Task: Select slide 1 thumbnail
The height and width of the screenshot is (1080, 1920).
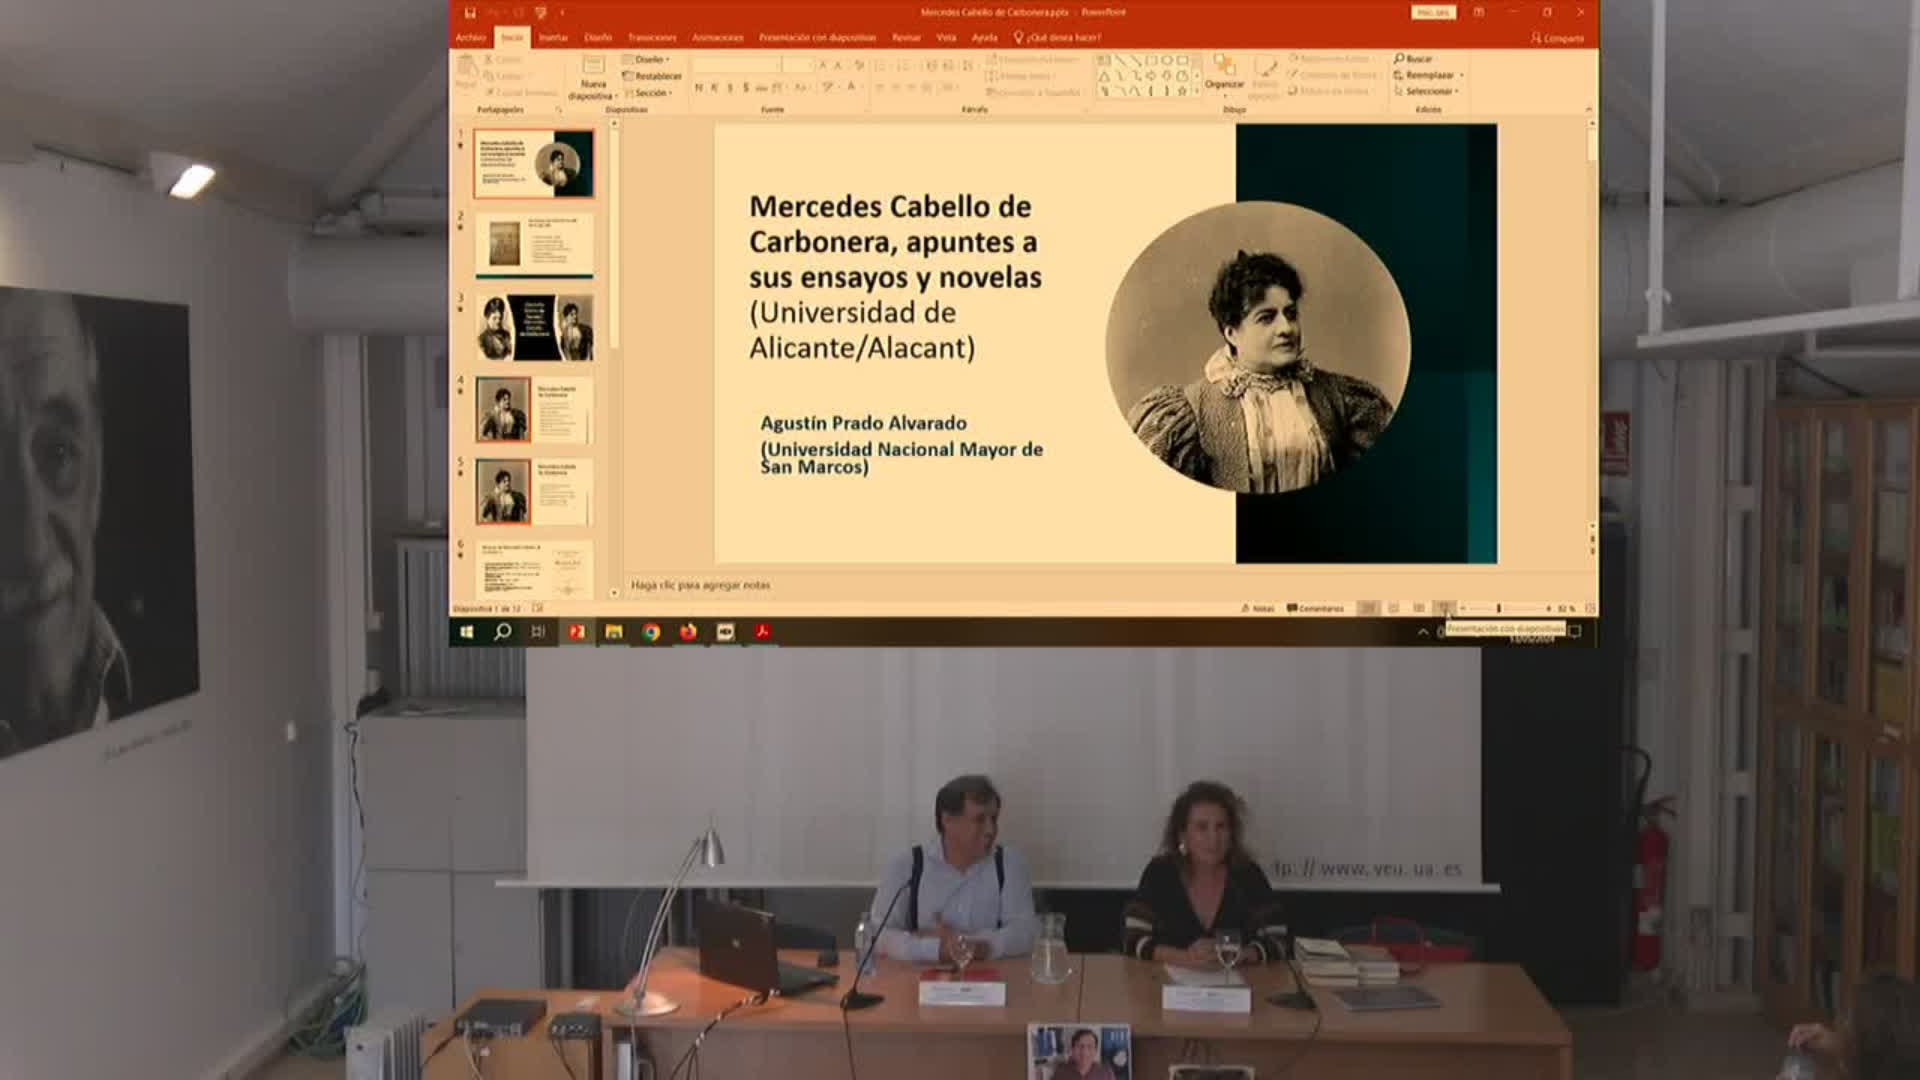Action: (x=534, y=163)
